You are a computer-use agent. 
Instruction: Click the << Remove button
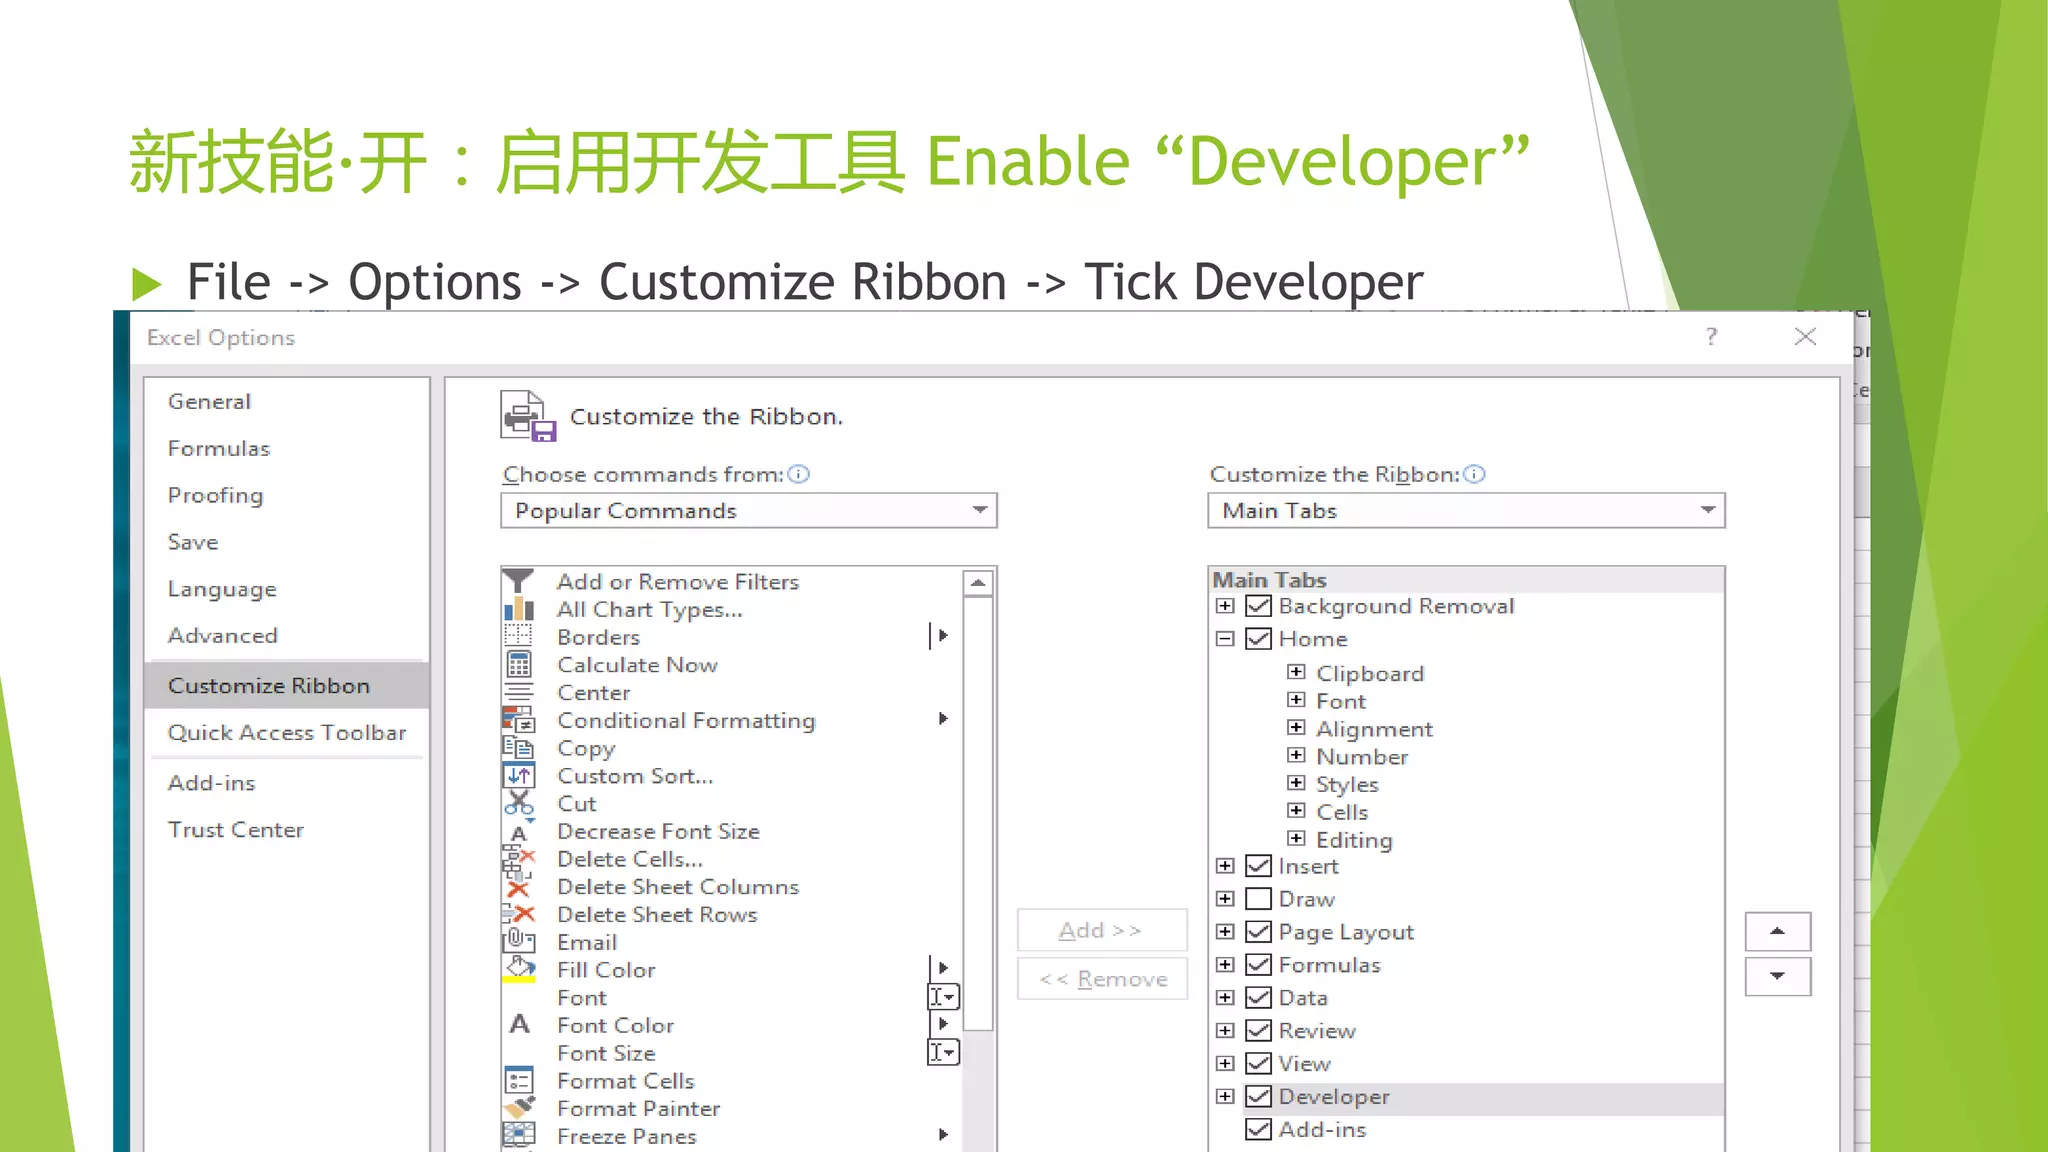(x=1102, y=979)
